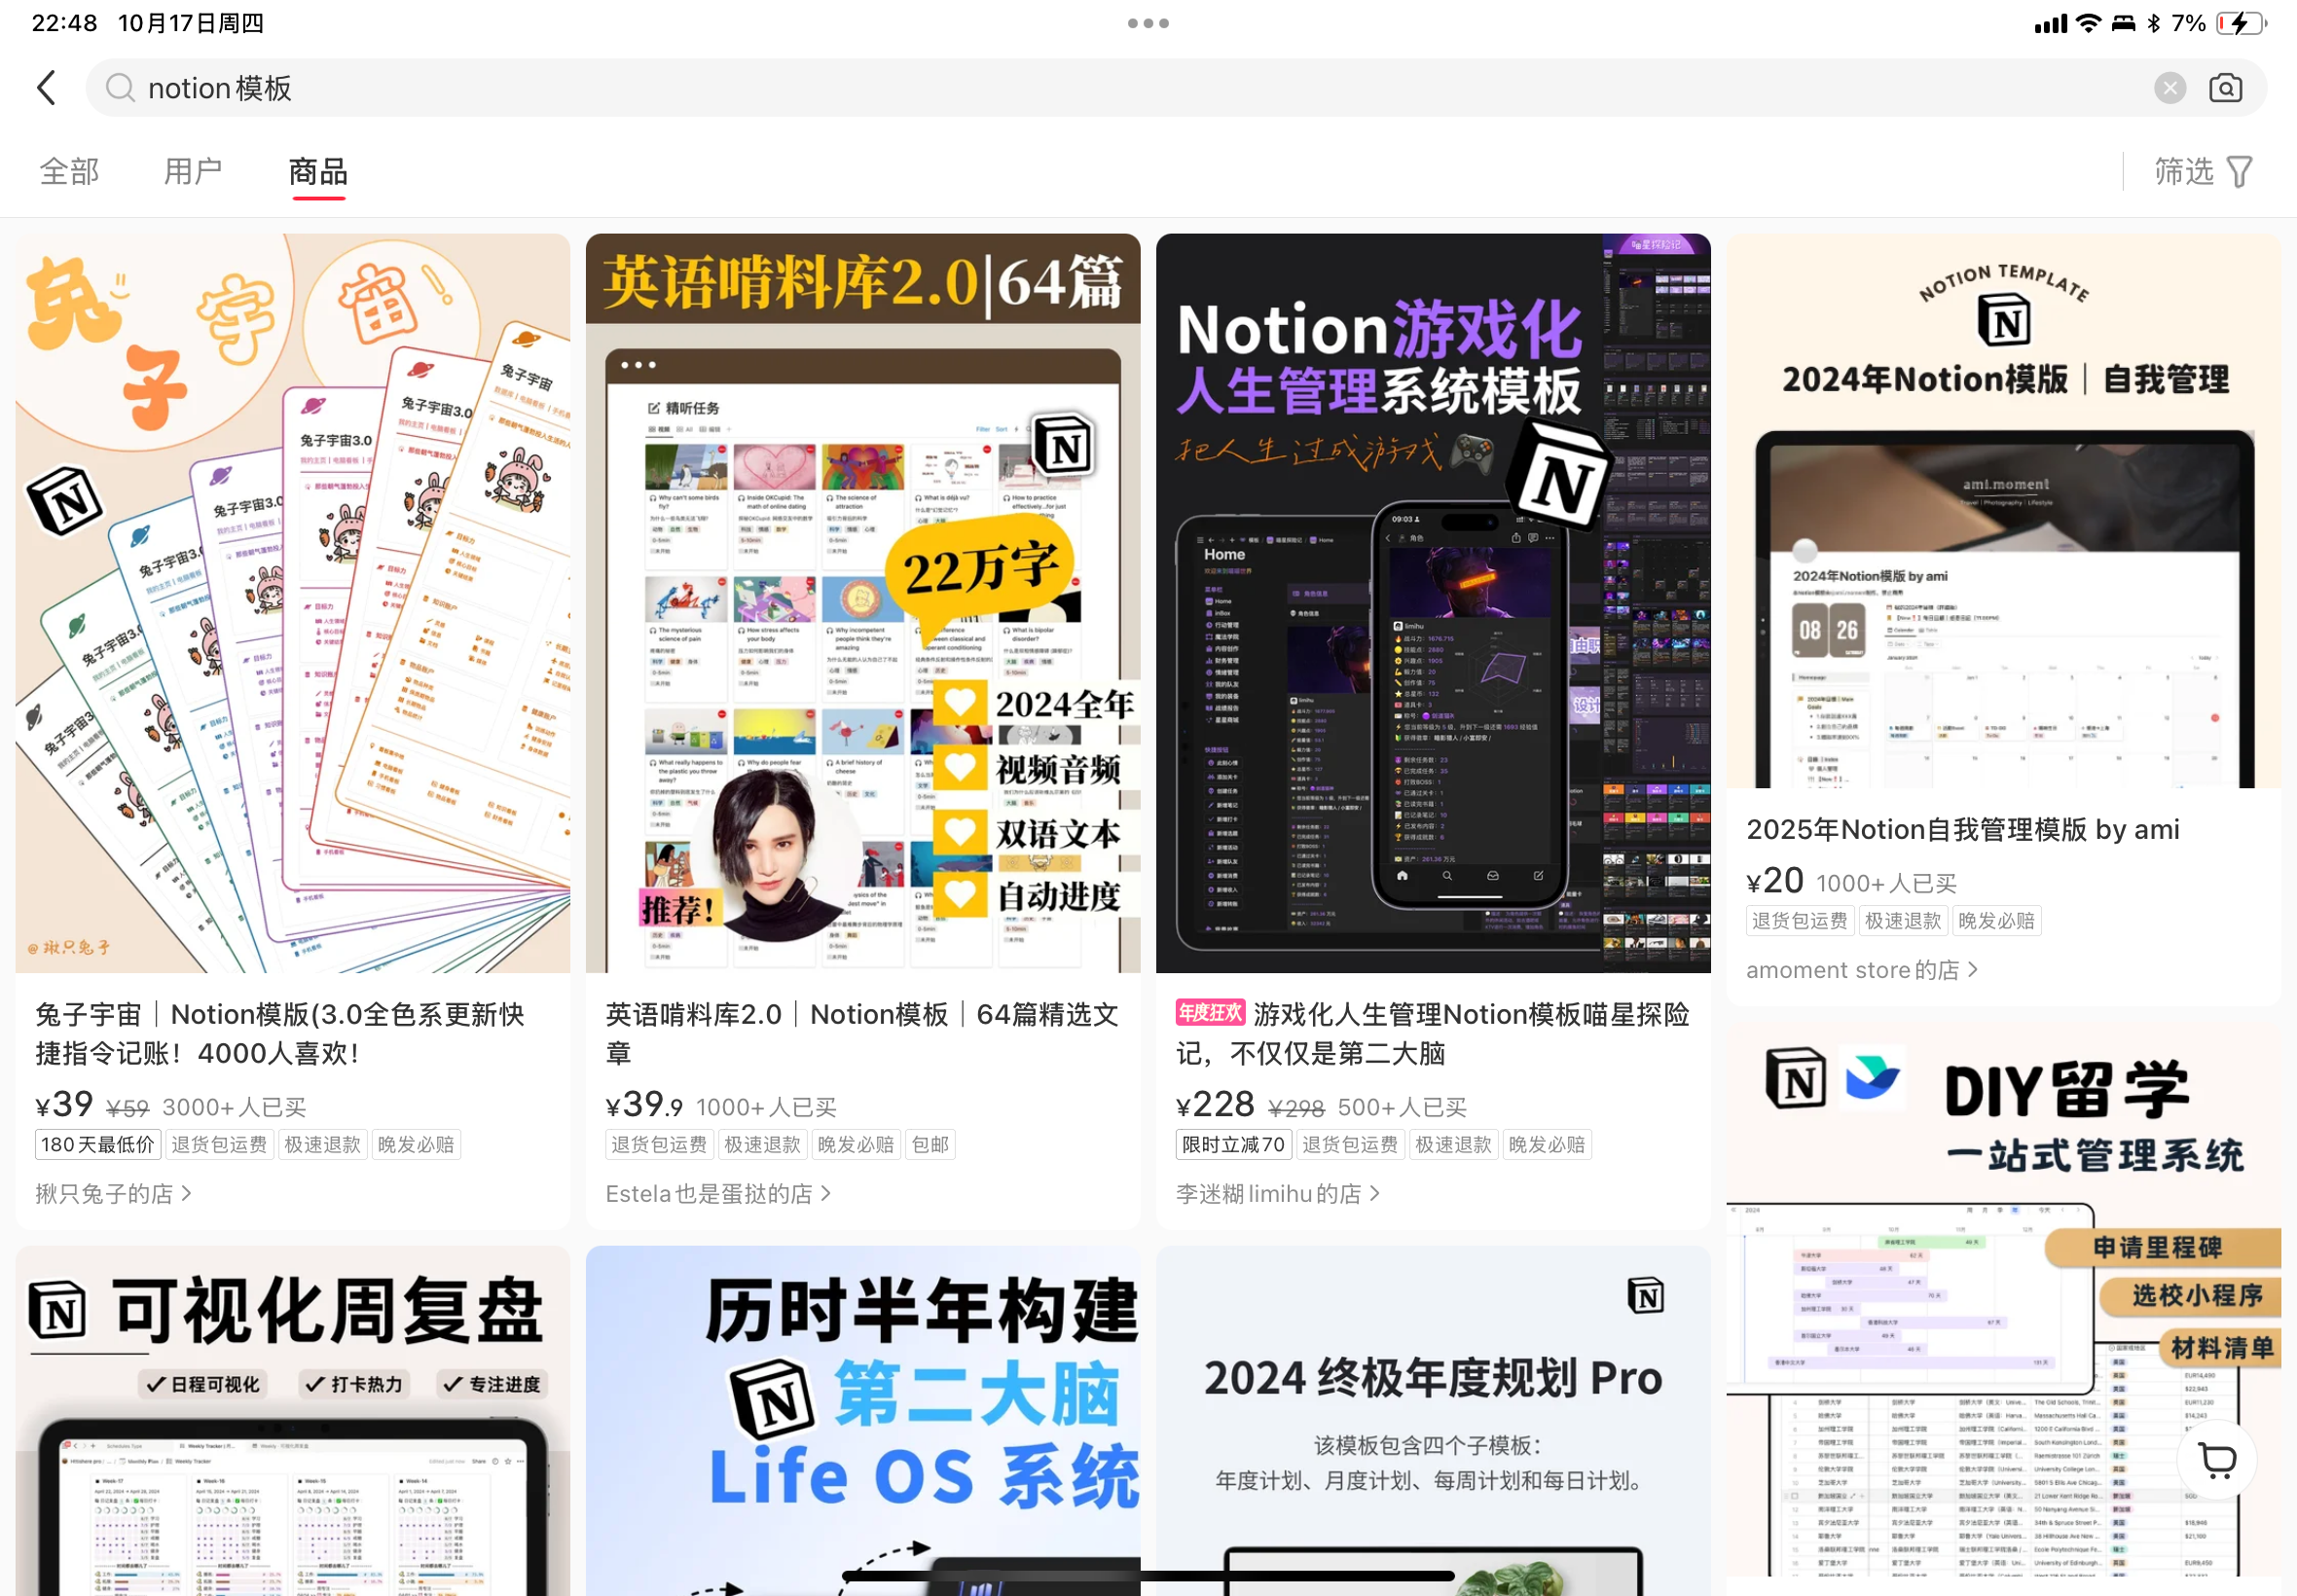Tap the battery status icon
2297x1596 pixels.
point(2240,23)
